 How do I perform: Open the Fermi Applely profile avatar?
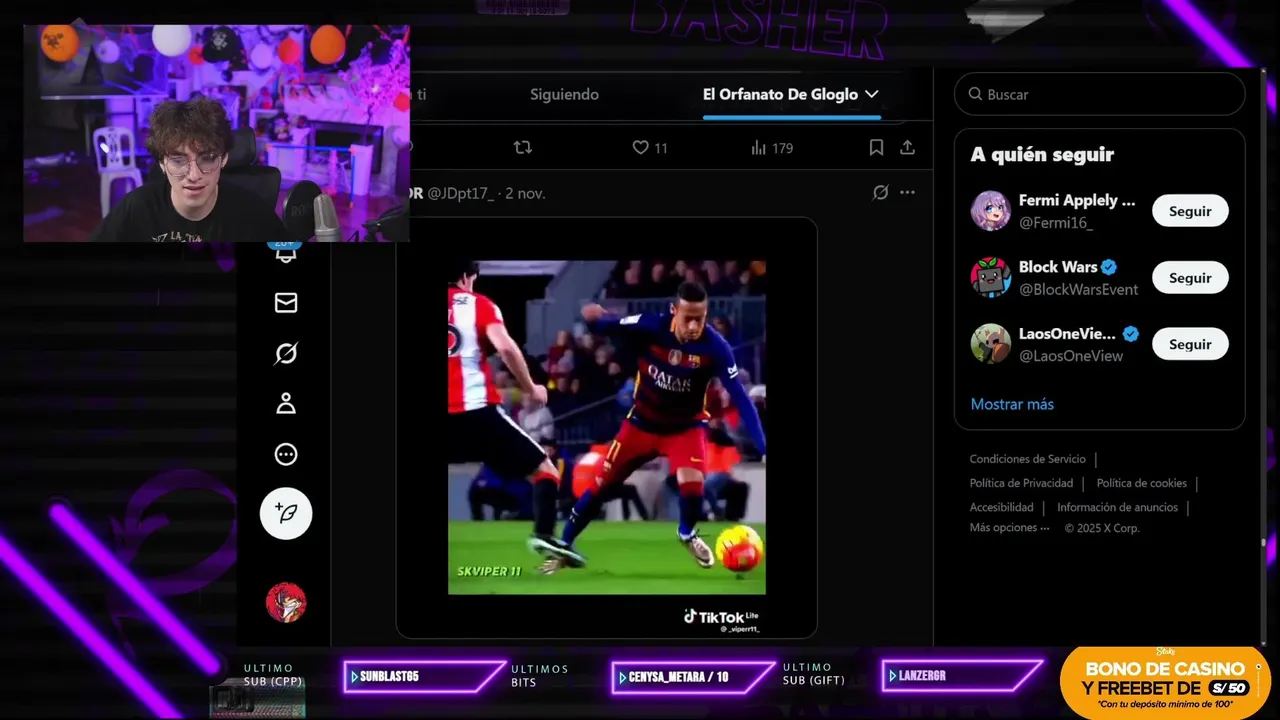click(990, 211)
